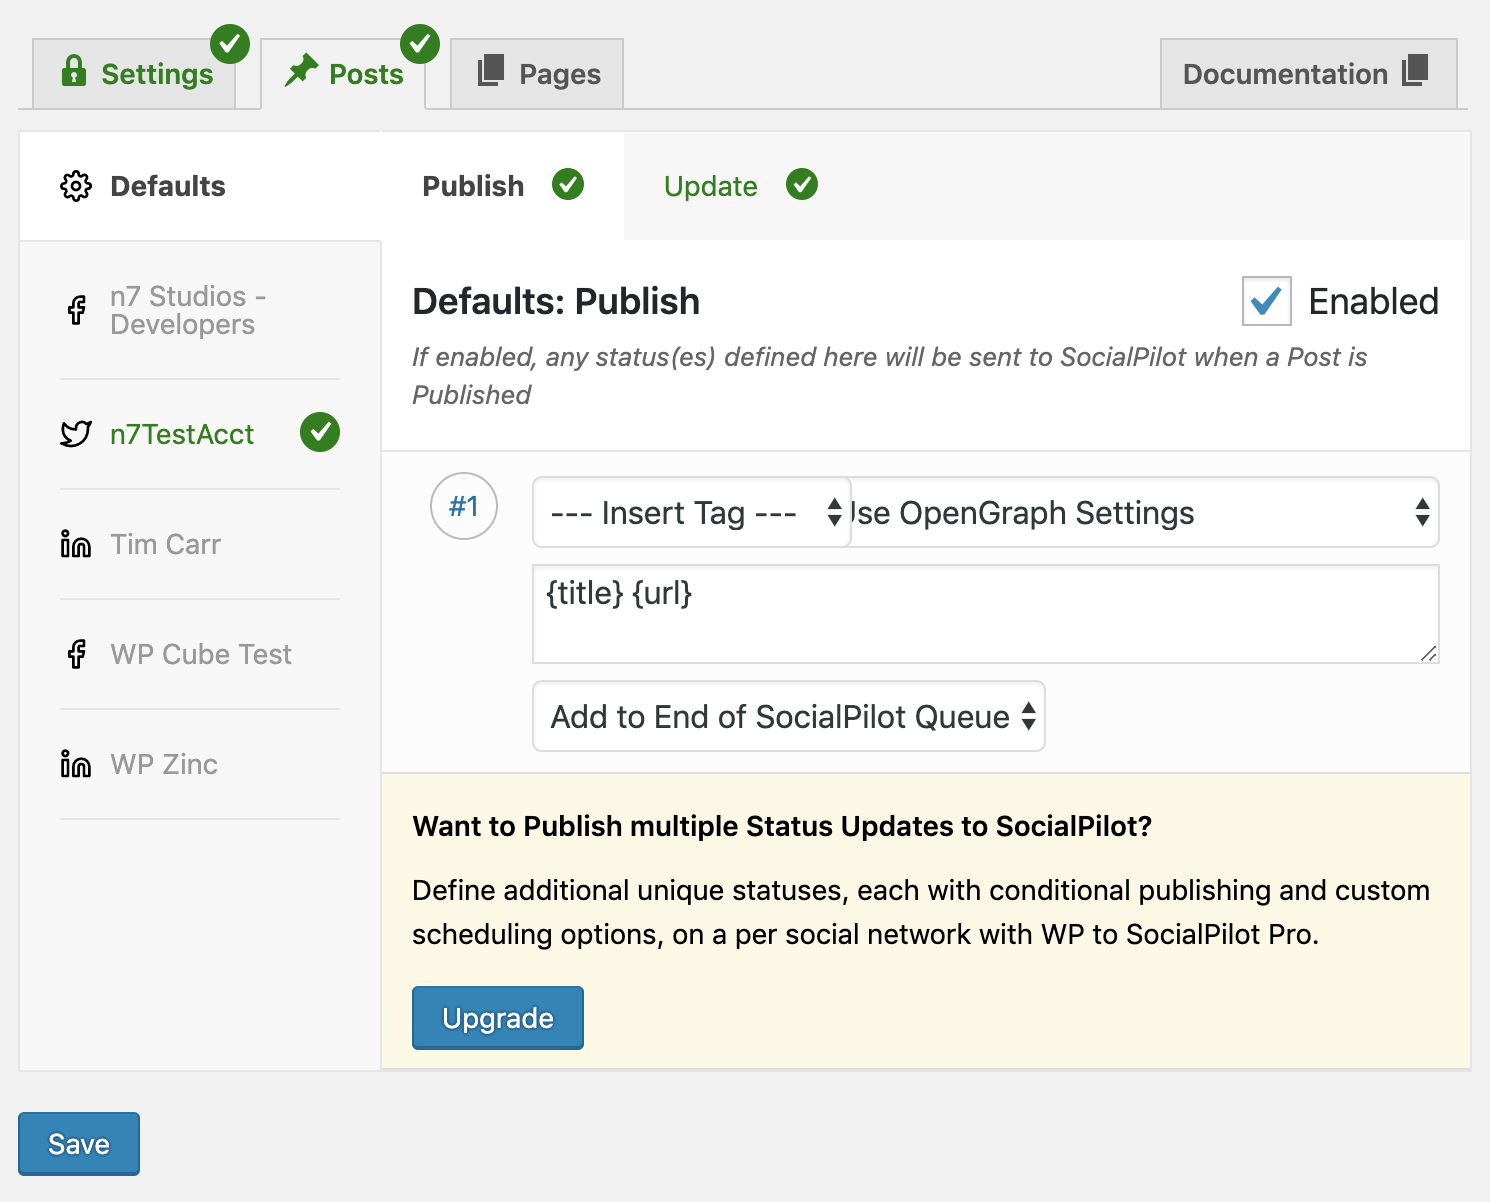Switch to the Pages tab

(x=537, y=73)
